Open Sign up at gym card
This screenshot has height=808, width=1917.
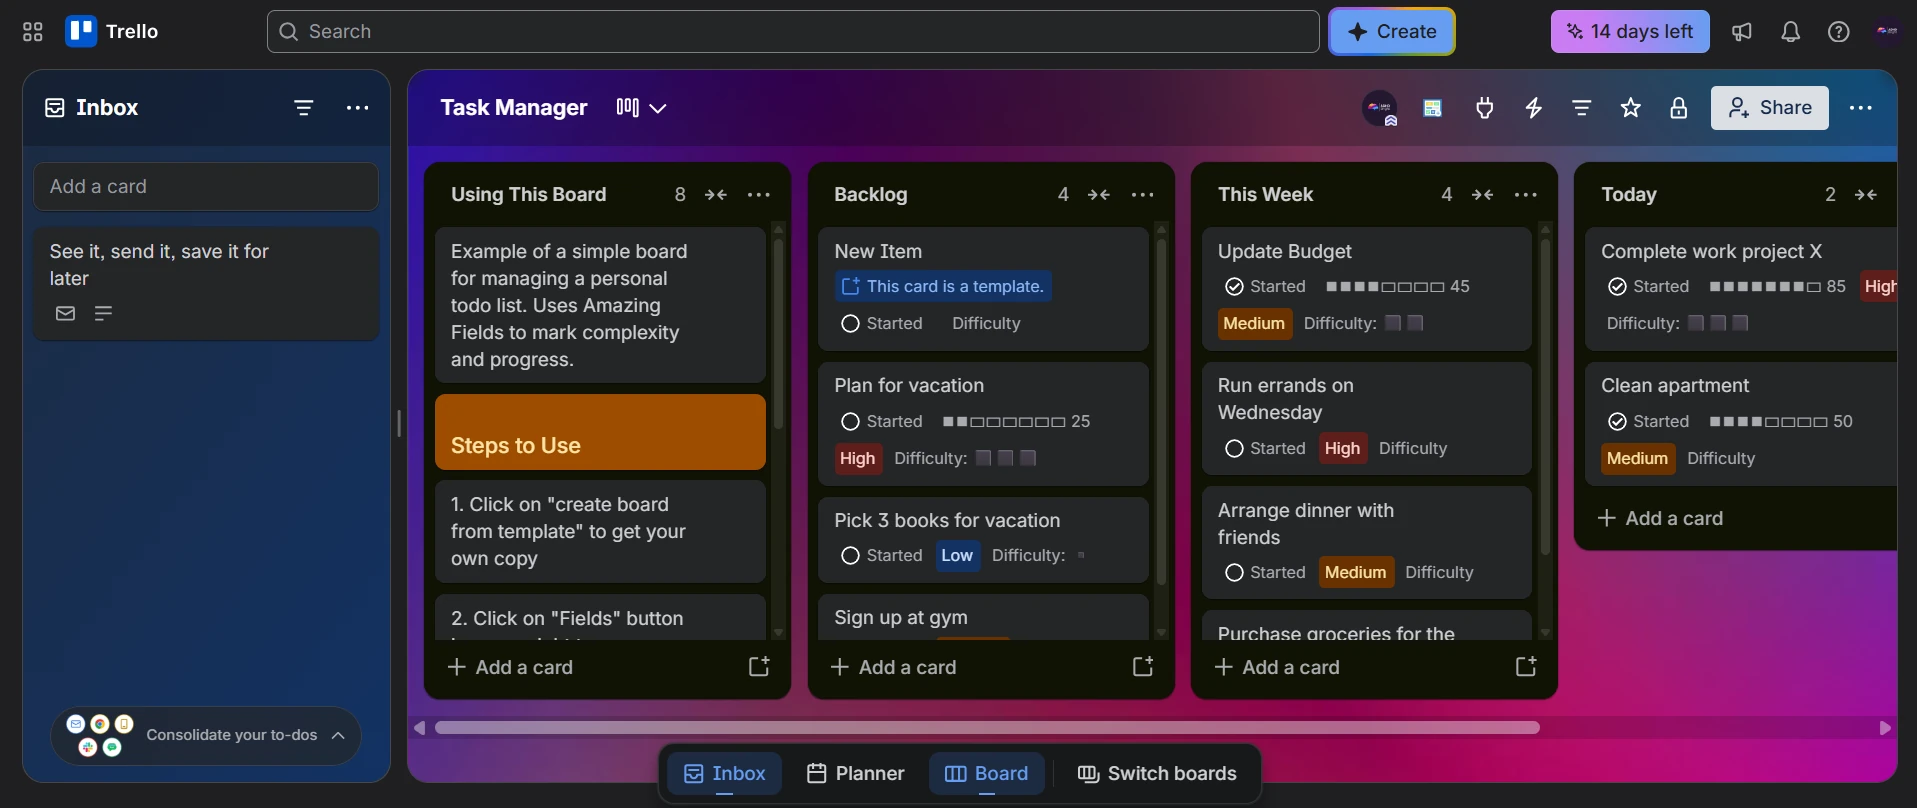[984, 618]
